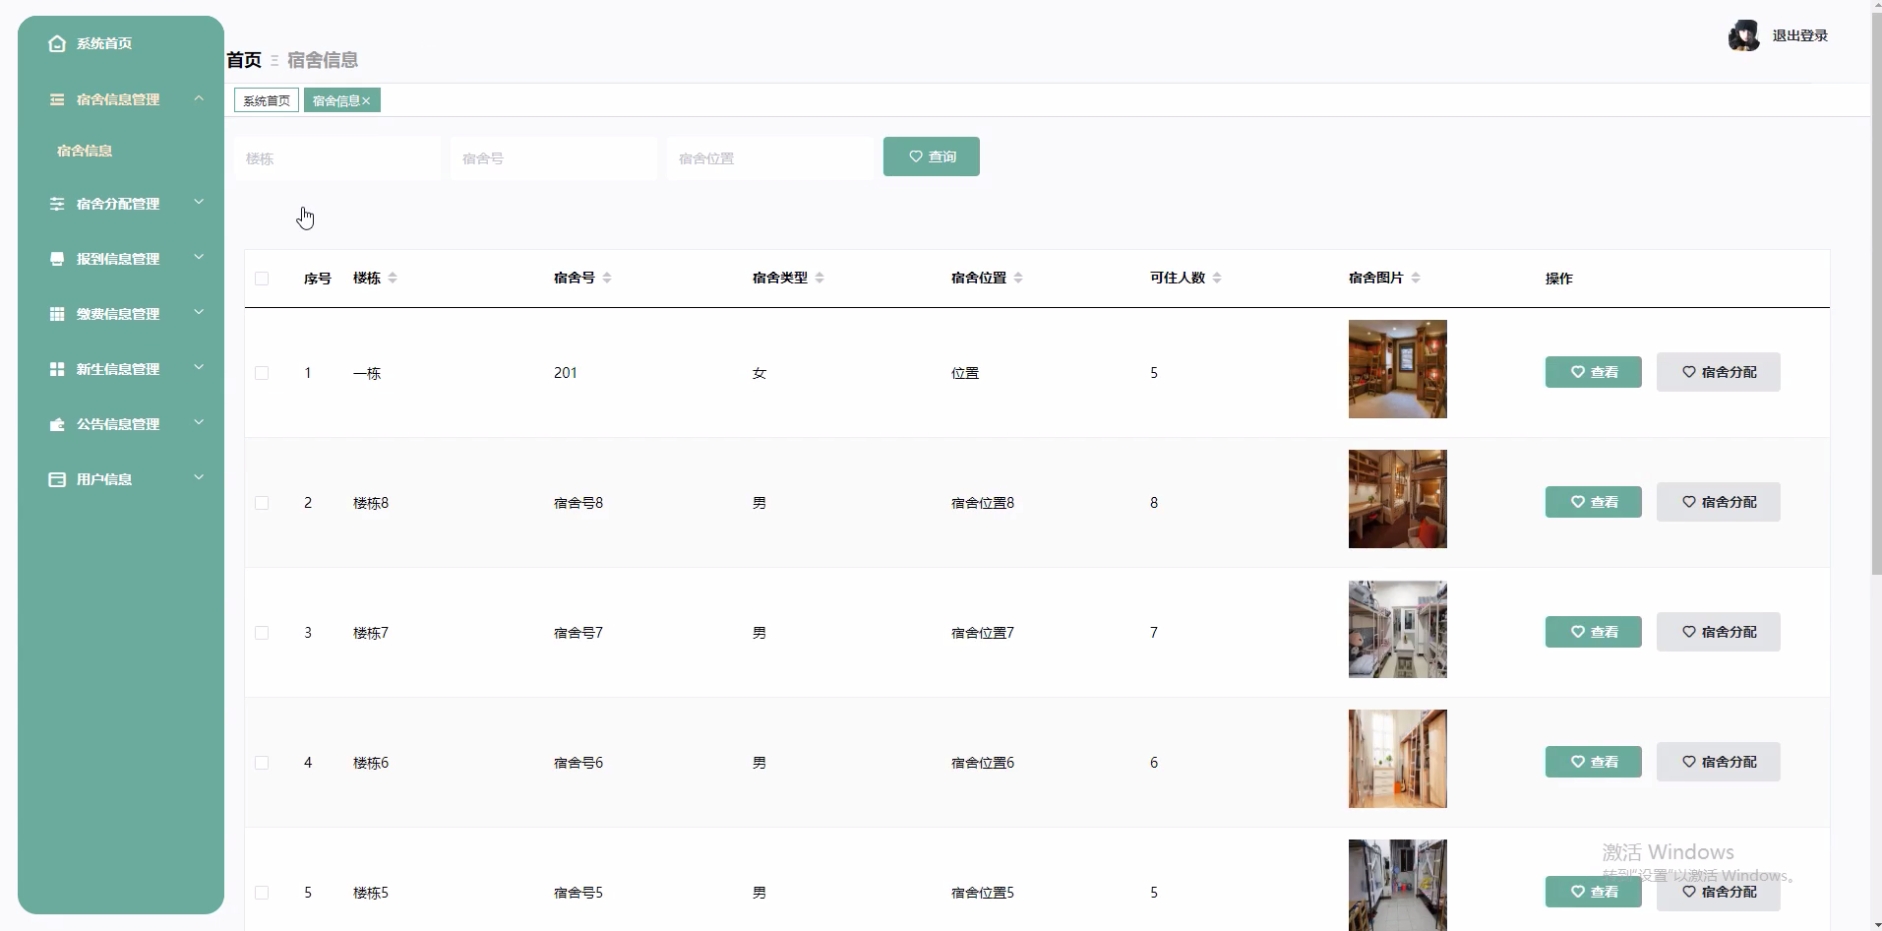Click the user avatar near 退出登录
This screenshot has height=931, width=1882.
pyautogui.click(x=1743, y=36)
